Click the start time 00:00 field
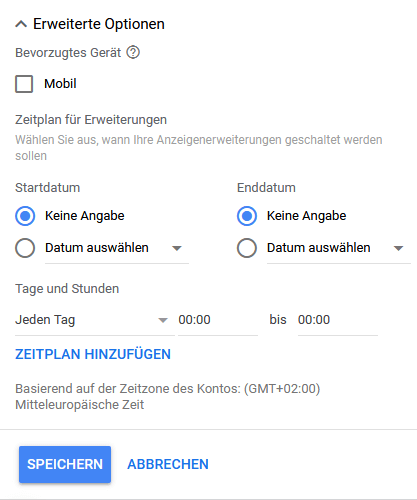Viewport: 417px width, 500px height. click(x=218, y=320)
